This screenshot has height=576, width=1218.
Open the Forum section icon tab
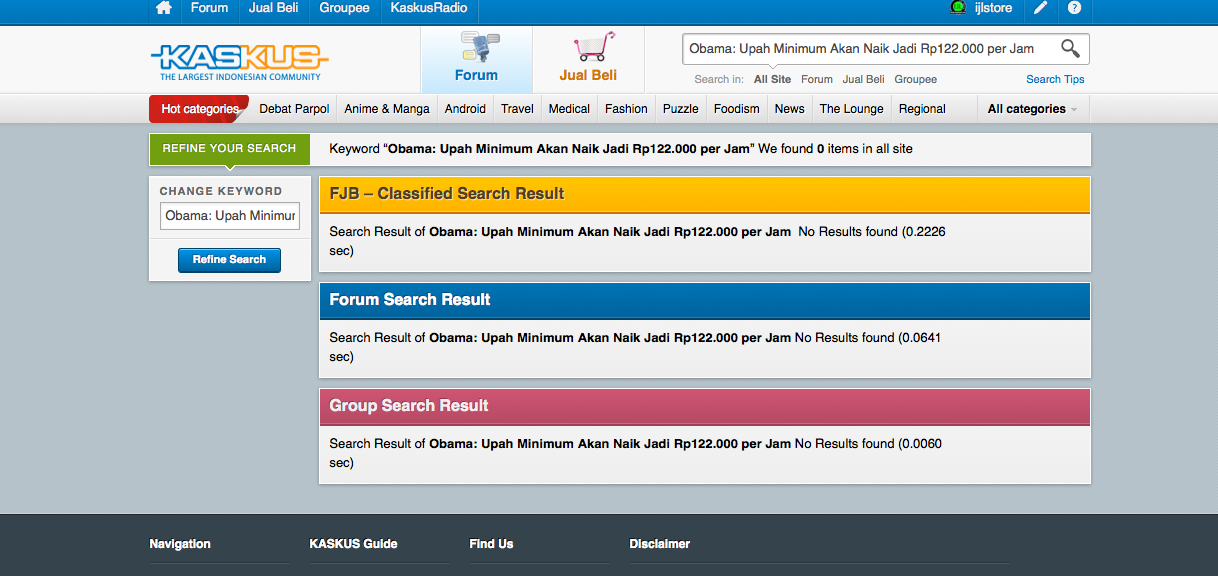476,59
